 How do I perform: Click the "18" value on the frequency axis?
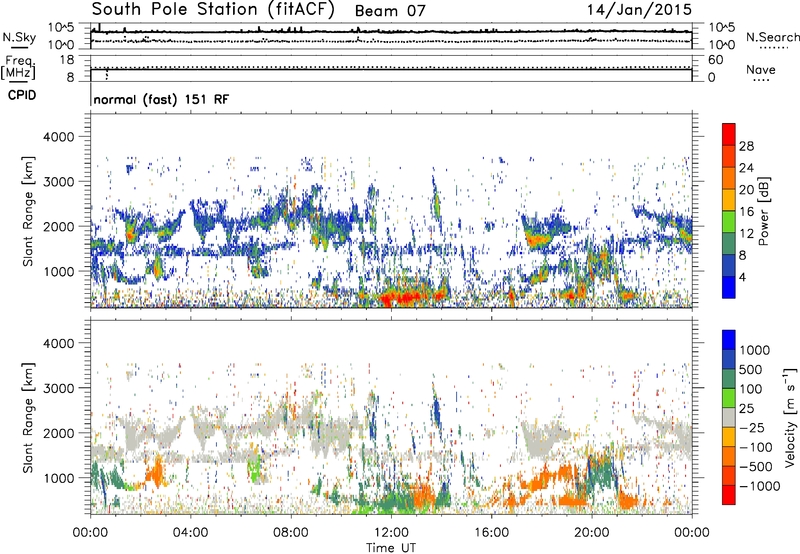pyautogui.click(x=67, y=60)
